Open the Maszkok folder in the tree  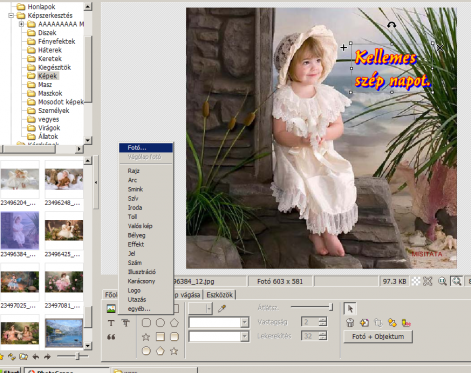click(50, 93)
